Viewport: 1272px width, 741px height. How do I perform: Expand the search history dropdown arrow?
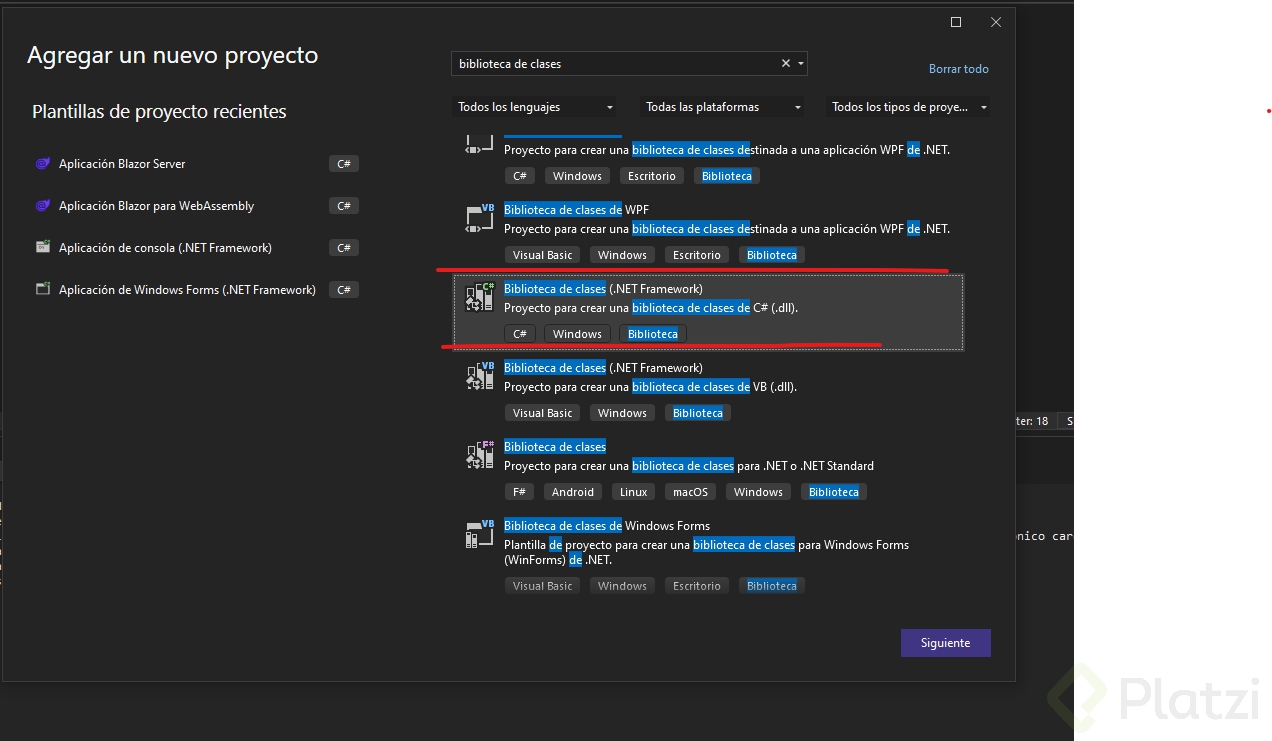801,64
